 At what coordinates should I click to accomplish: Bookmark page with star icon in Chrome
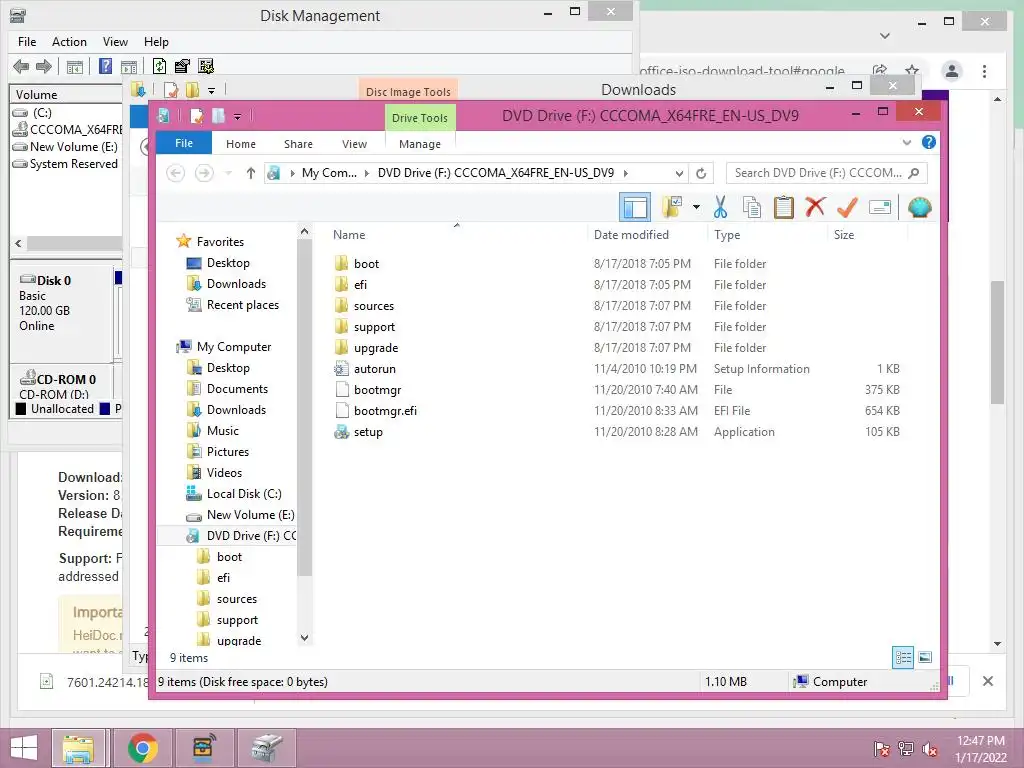tap(912, 71)
